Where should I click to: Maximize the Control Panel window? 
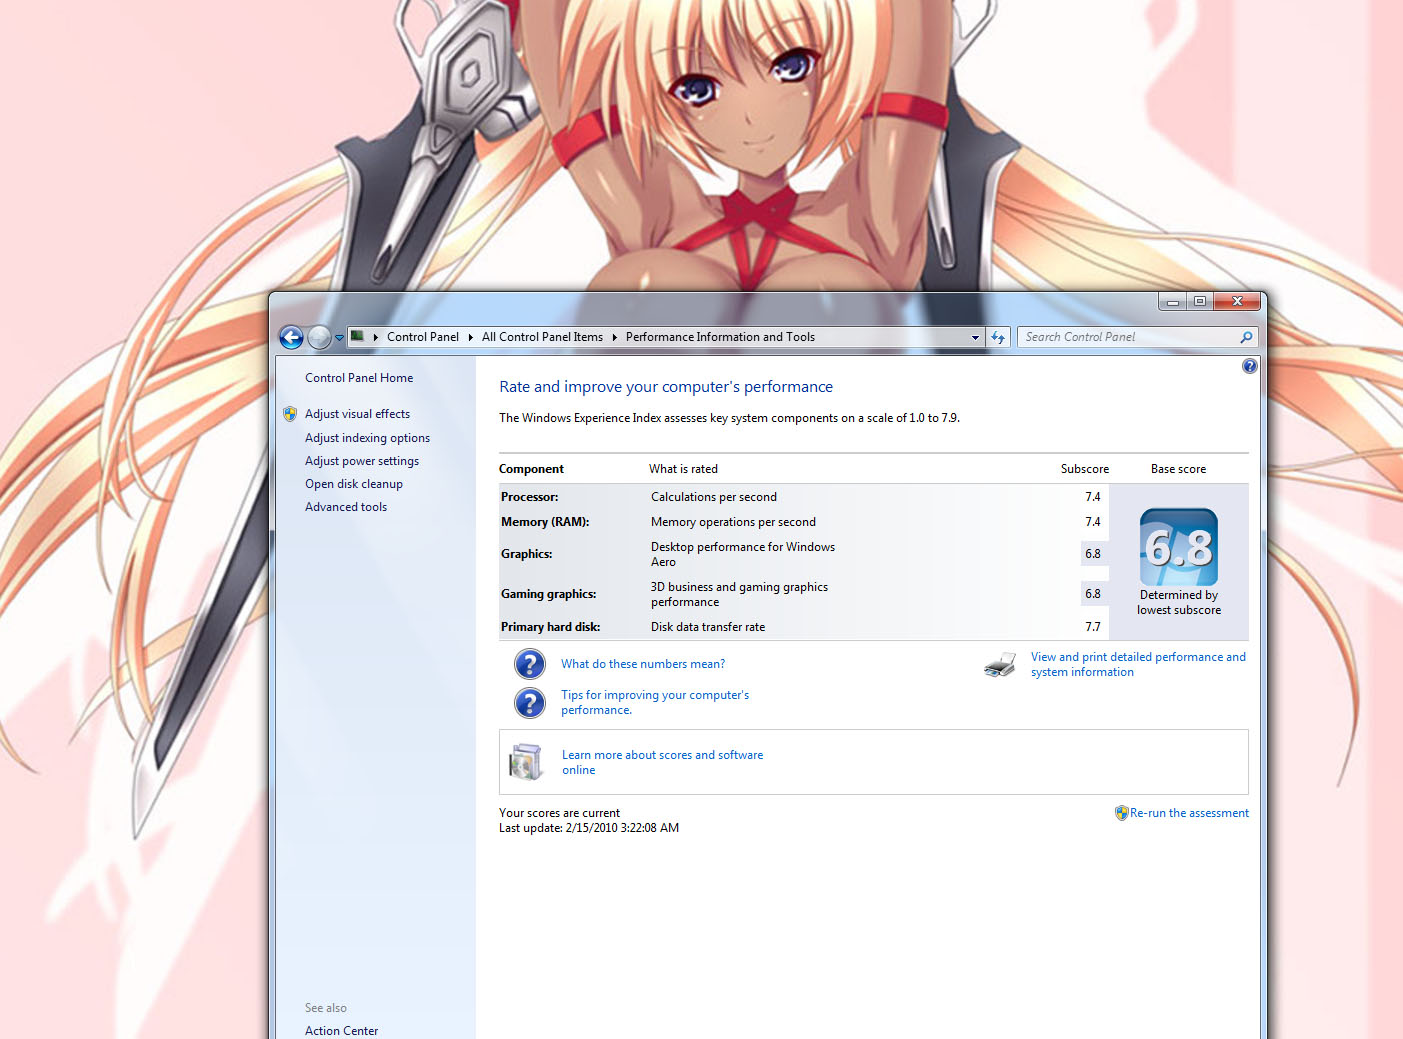[x=1200, y=301]
